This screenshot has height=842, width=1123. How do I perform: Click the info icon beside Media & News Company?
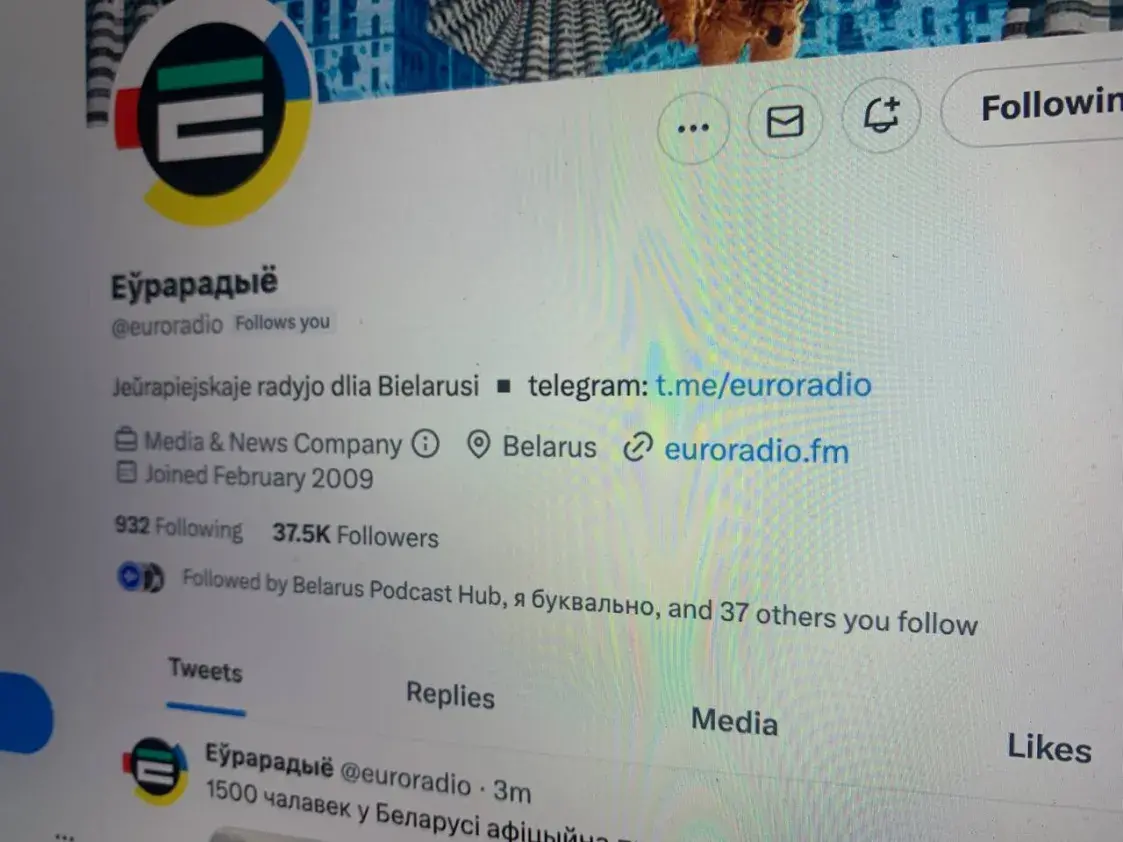[x=425, y=444]
